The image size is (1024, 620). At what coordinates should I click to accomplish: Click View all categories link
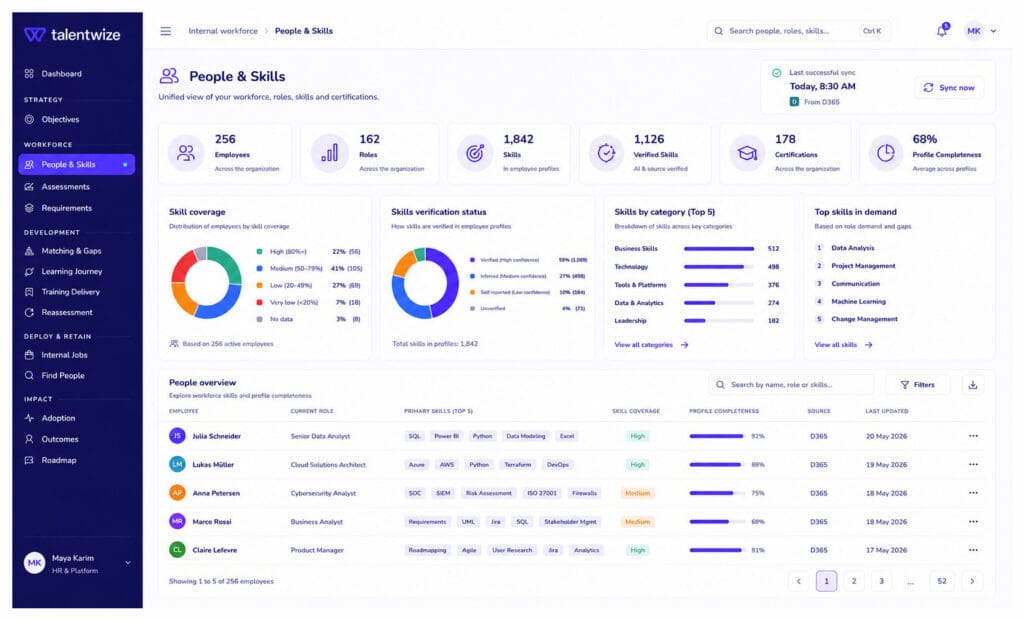click(651, 345)
